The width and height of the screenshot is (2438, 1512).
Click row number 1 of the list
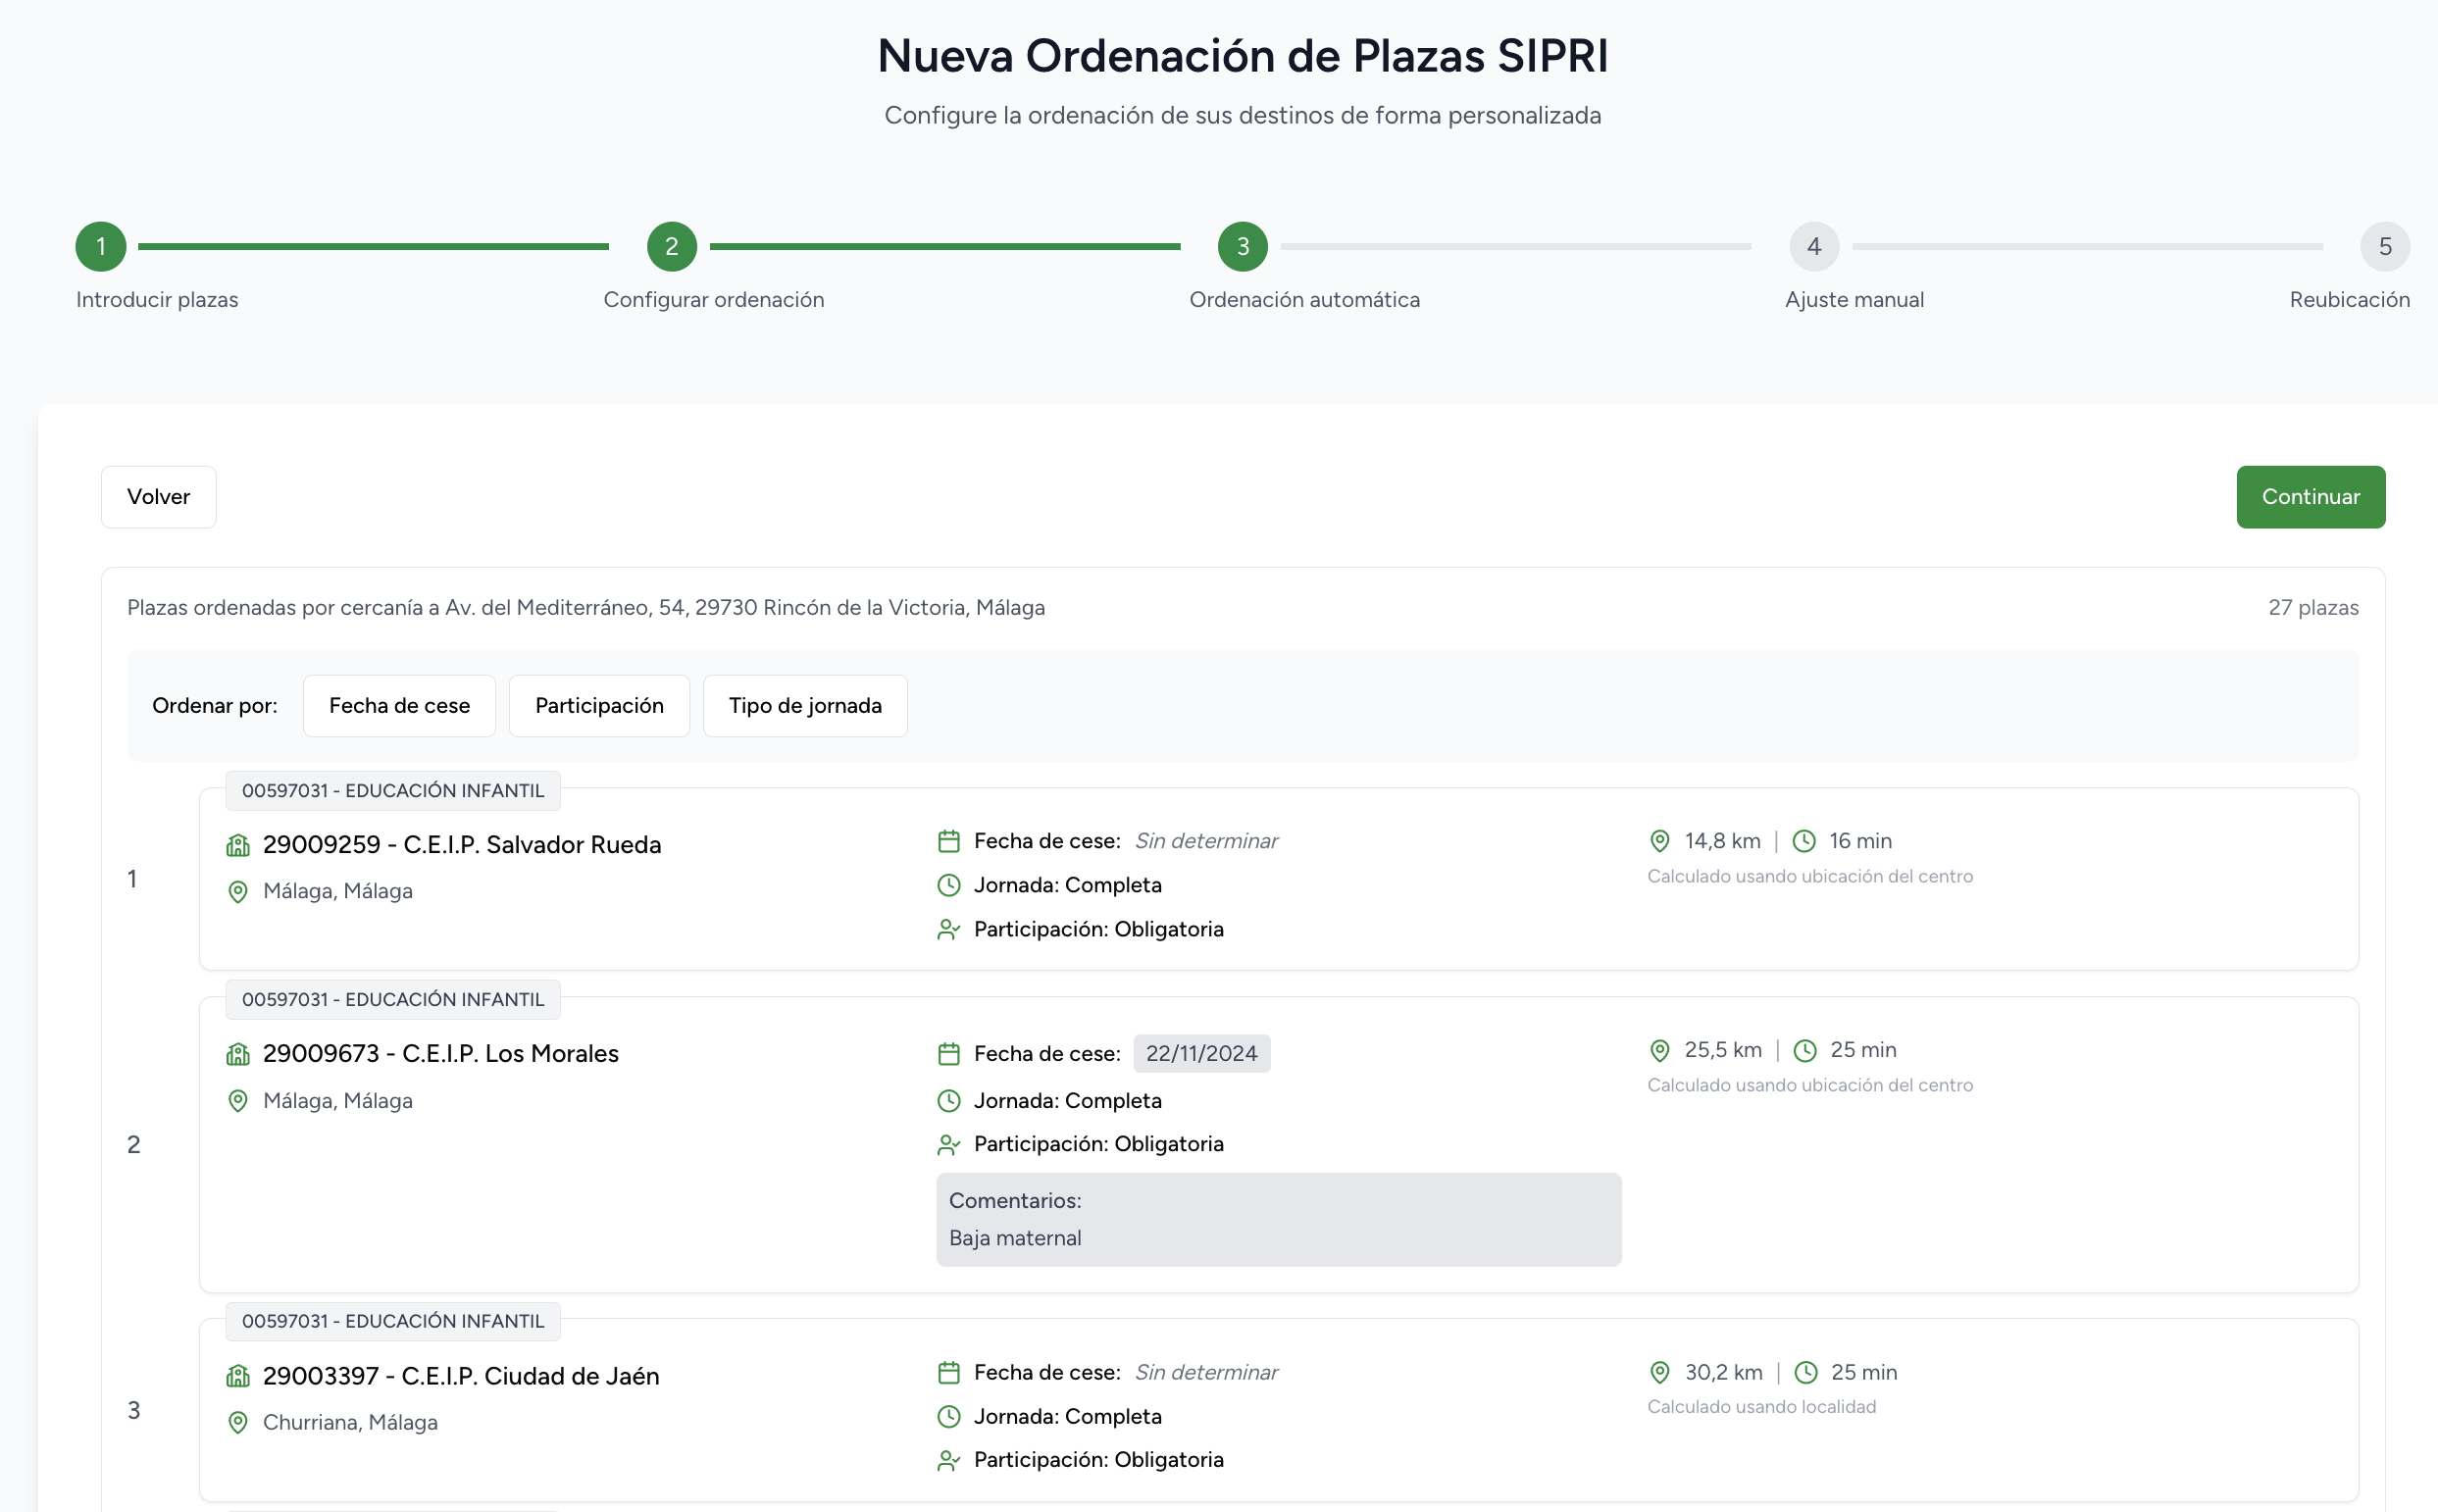point(132,880)
